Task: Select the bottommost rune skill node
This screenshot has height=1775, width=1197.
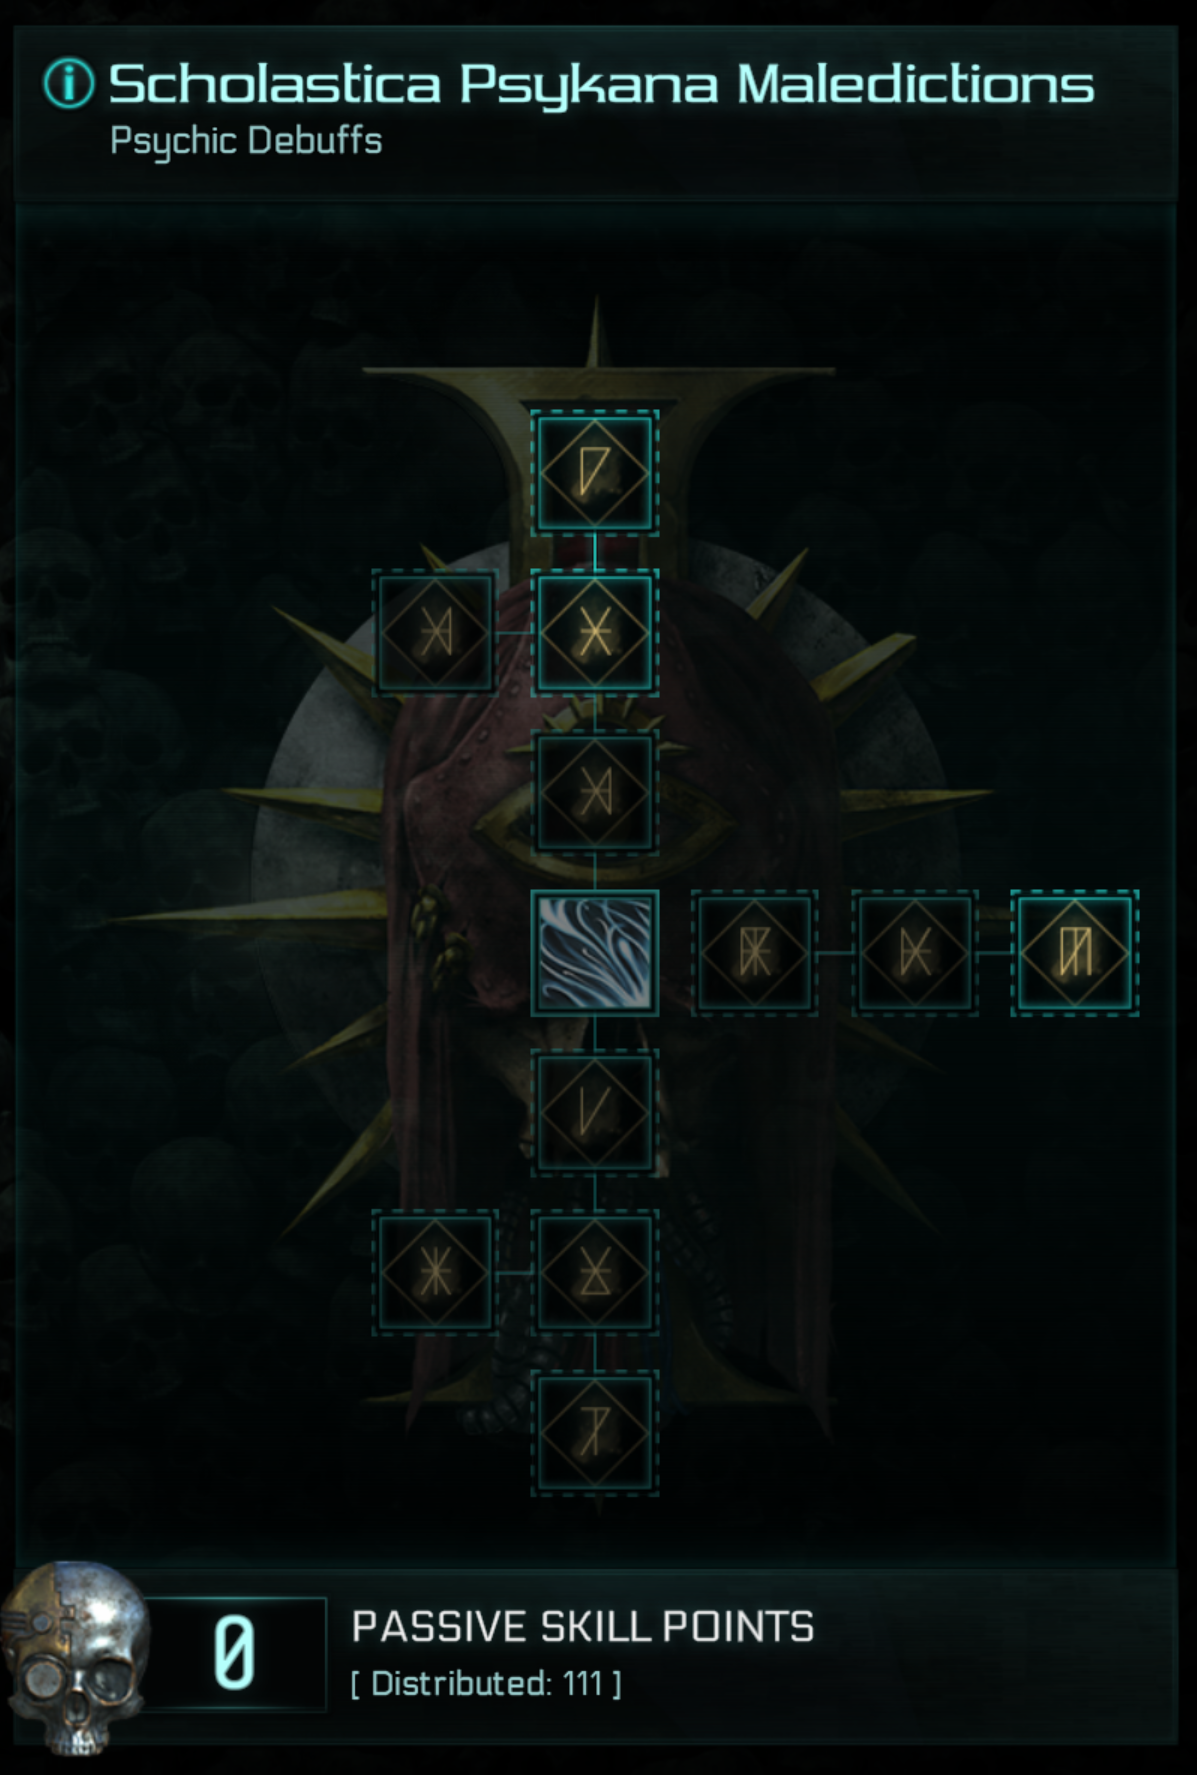Action: point(594,1433)
